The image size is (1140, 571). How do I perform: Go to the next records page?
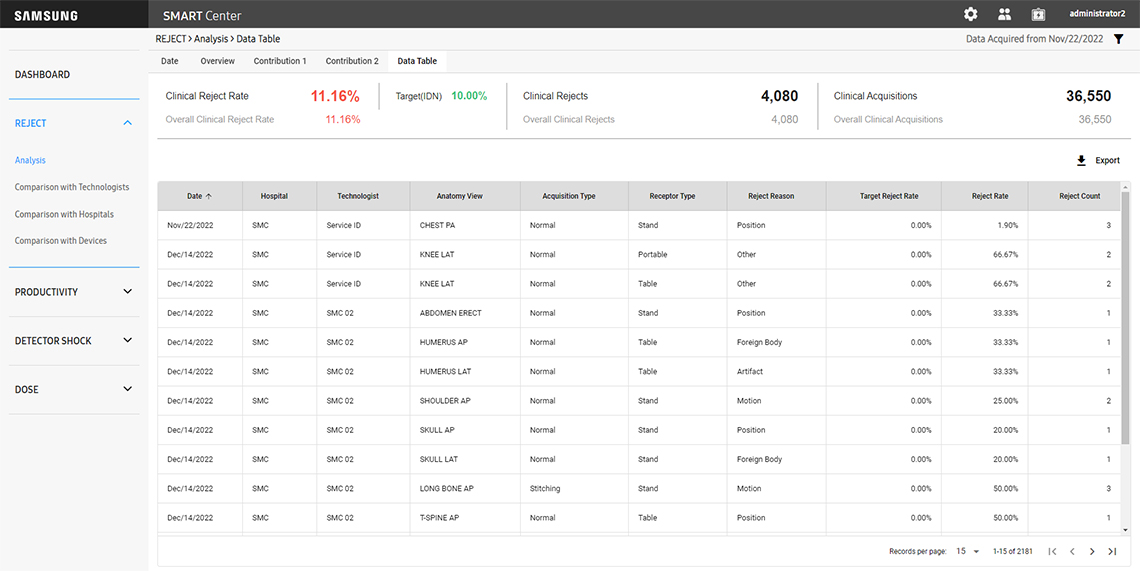1092,551
